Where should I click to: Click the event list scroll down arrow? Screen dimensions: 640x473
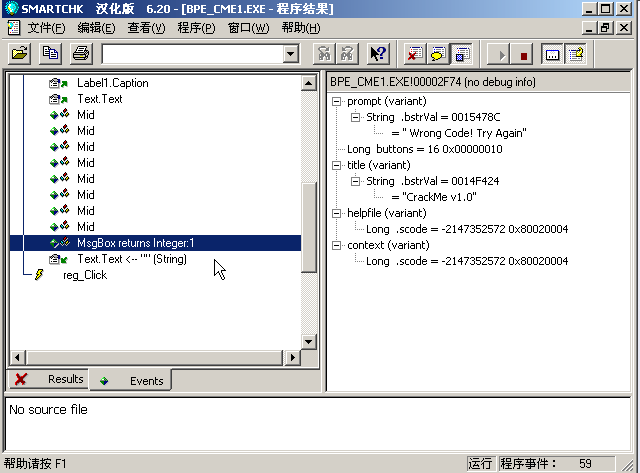point(309,342)
